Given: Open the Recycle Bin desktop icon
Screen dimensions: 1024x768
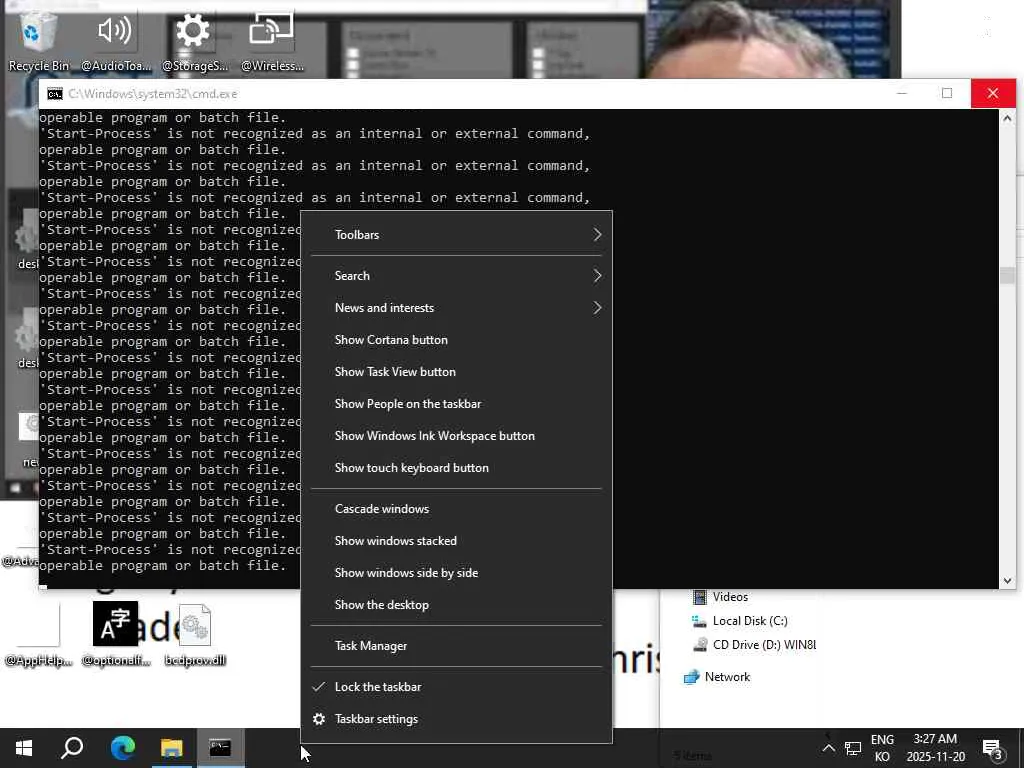Looking at the screenshot, I should pos(38,40).
